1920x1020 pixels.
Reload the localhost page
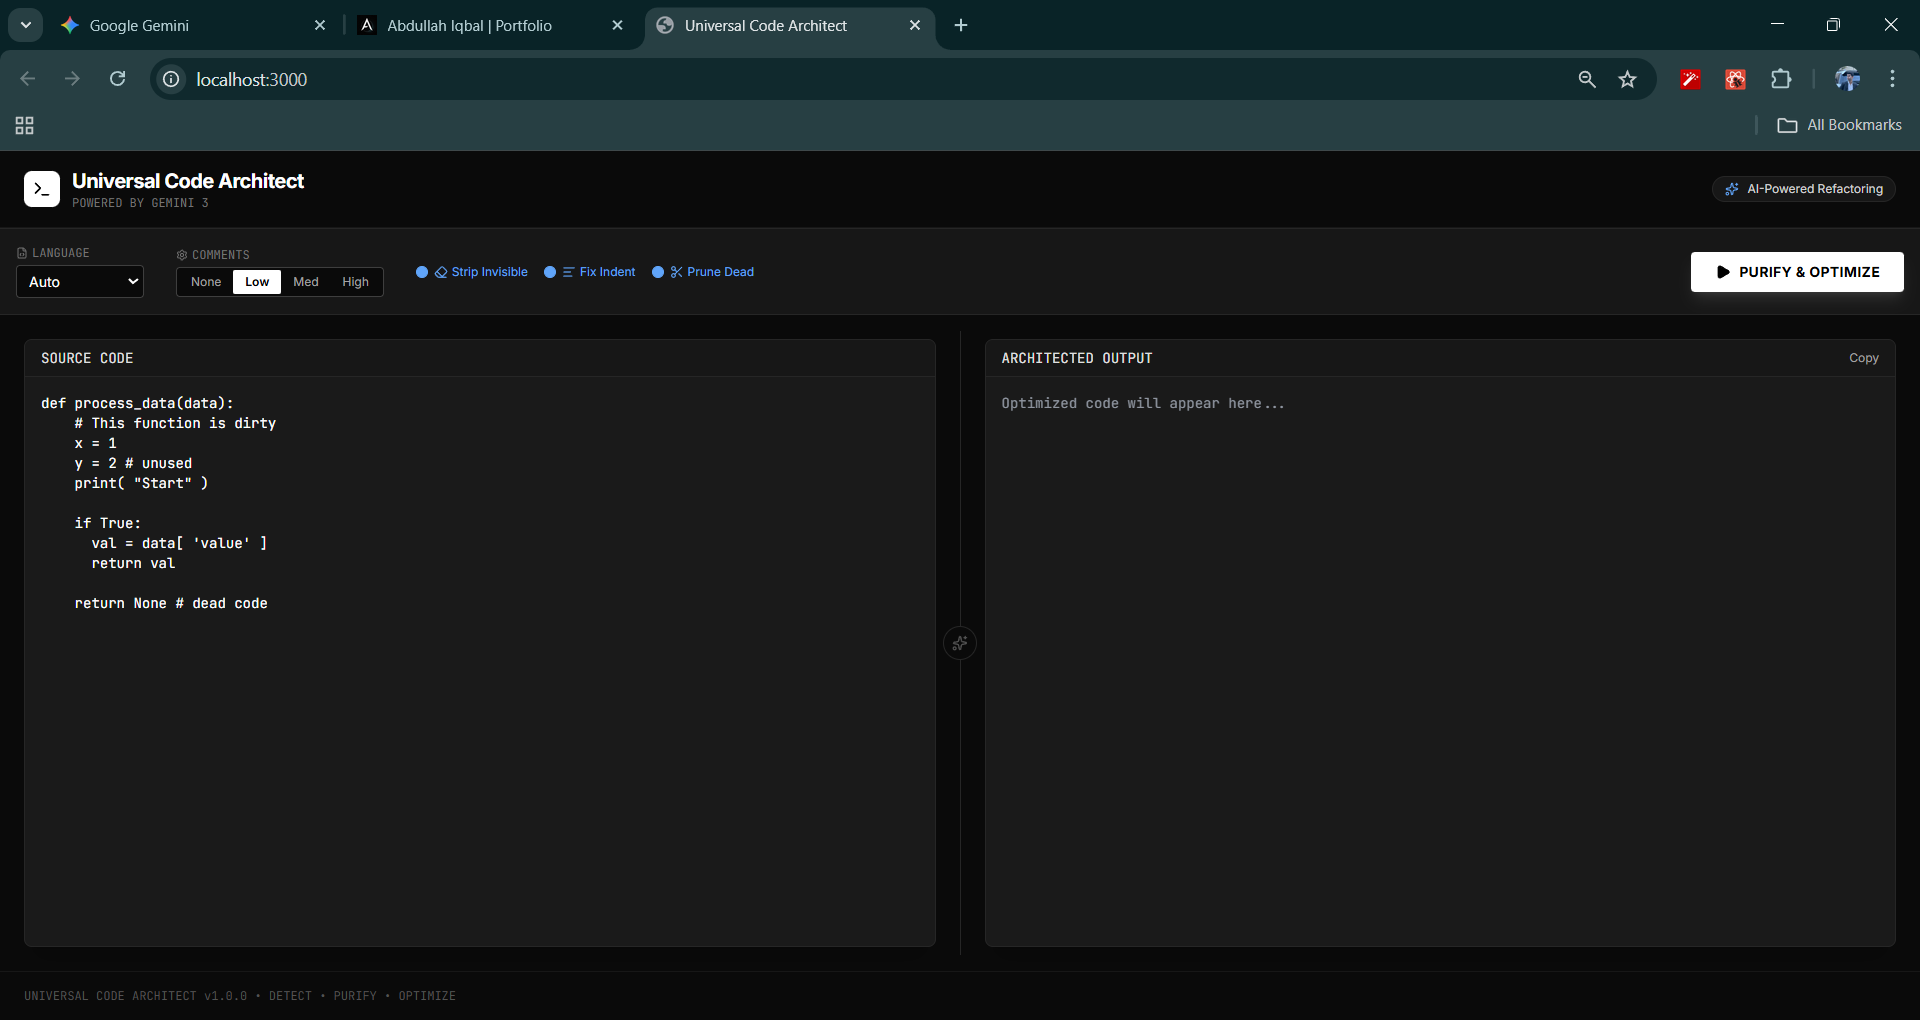[117, 79]
